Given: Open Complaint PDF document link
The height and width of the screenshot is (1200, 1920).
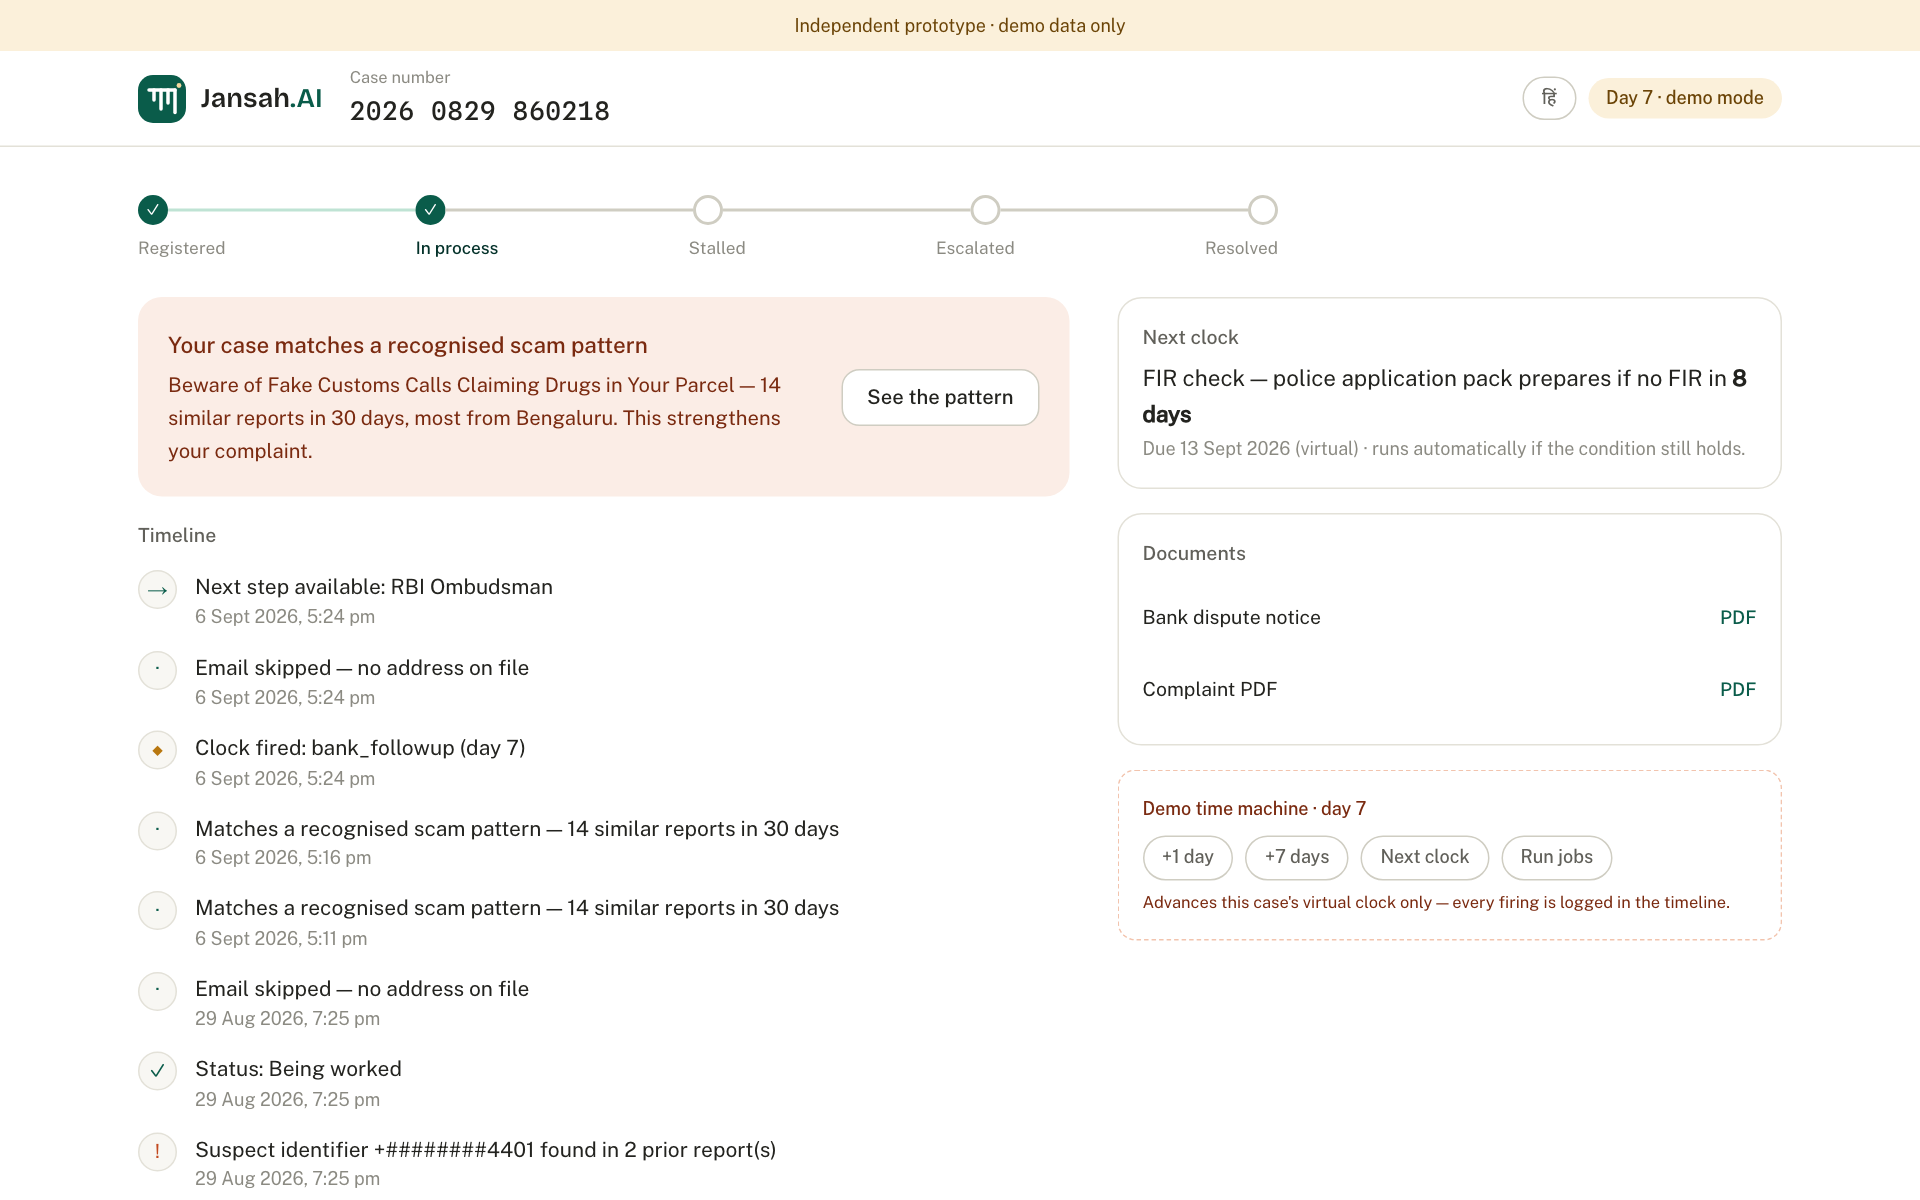Looking at the screenshot, I should tap(1738, 689).
